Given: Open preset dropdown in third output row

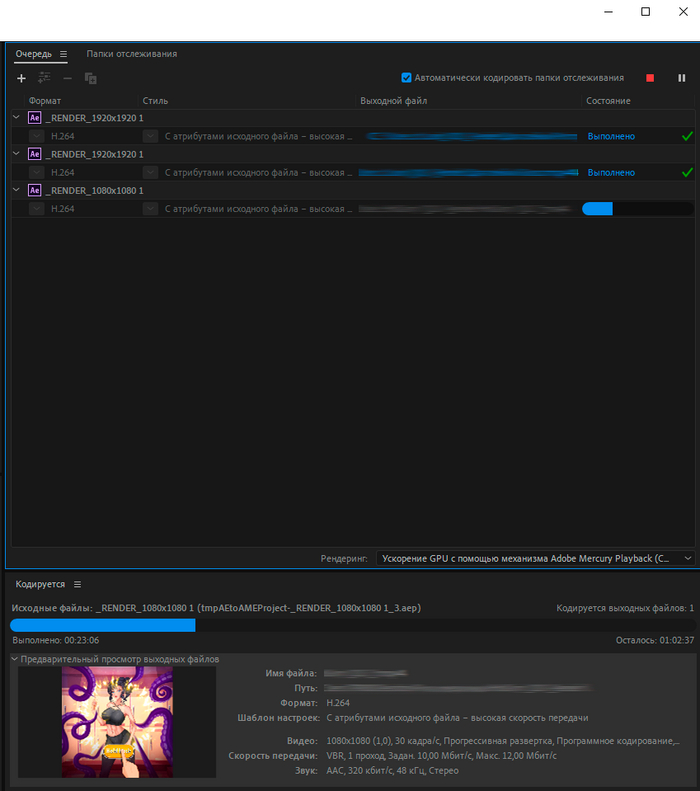Looking at the screenshot, I should [x=150, y=209].
